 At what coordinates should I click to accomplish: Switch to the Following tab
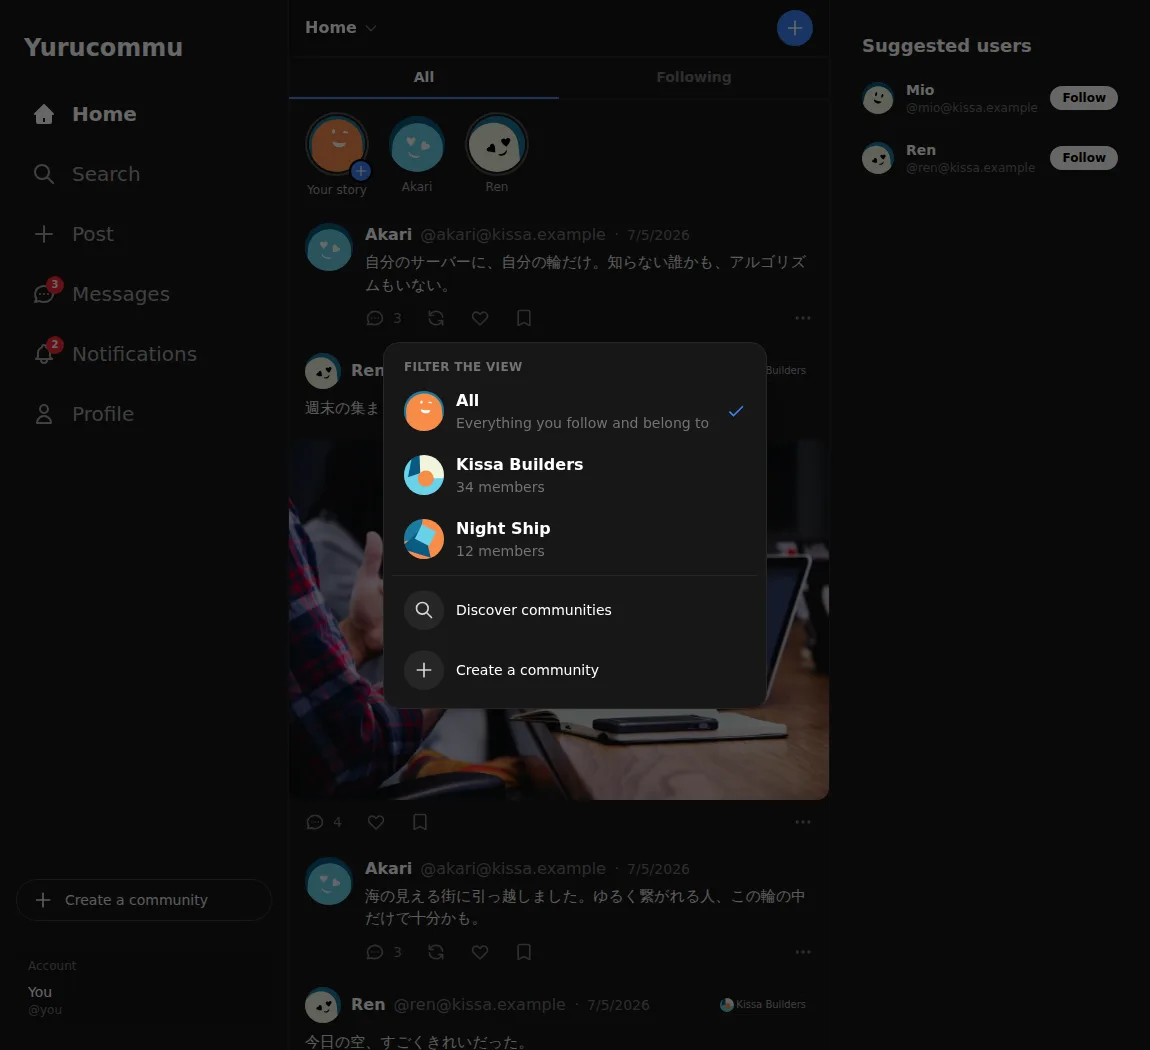click(694, 77)
